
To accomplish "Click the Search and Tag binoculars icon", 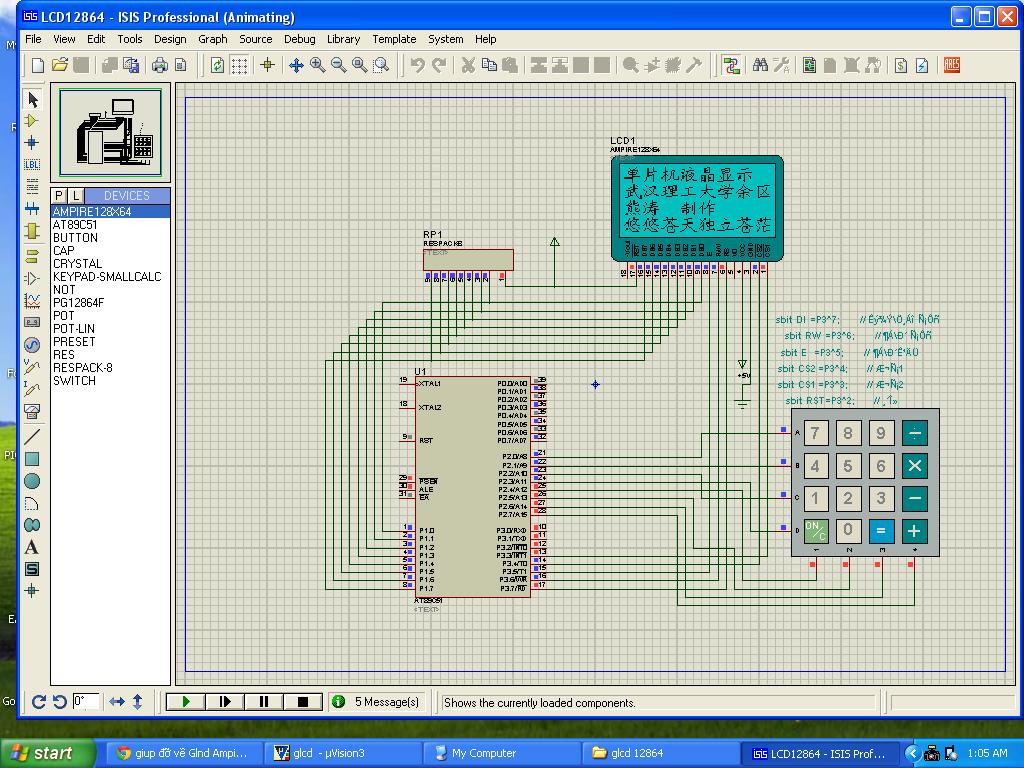I will 760,65.
